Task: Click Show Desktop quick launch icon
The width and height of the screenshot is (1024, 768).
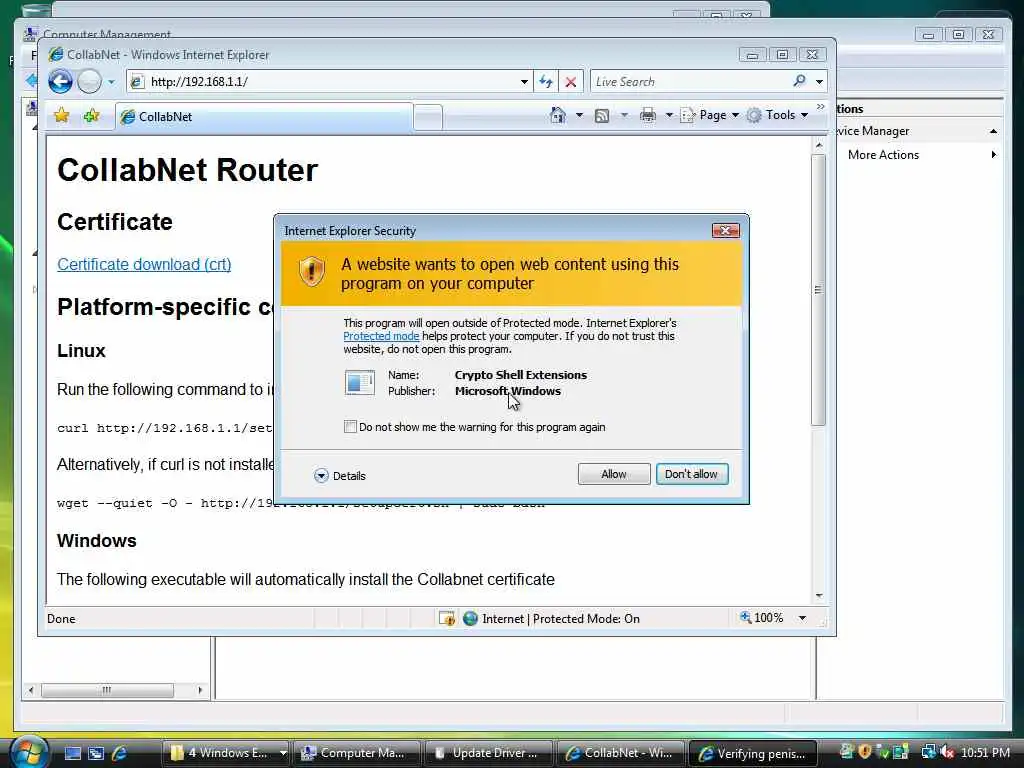Action: (x=72, y=753)
